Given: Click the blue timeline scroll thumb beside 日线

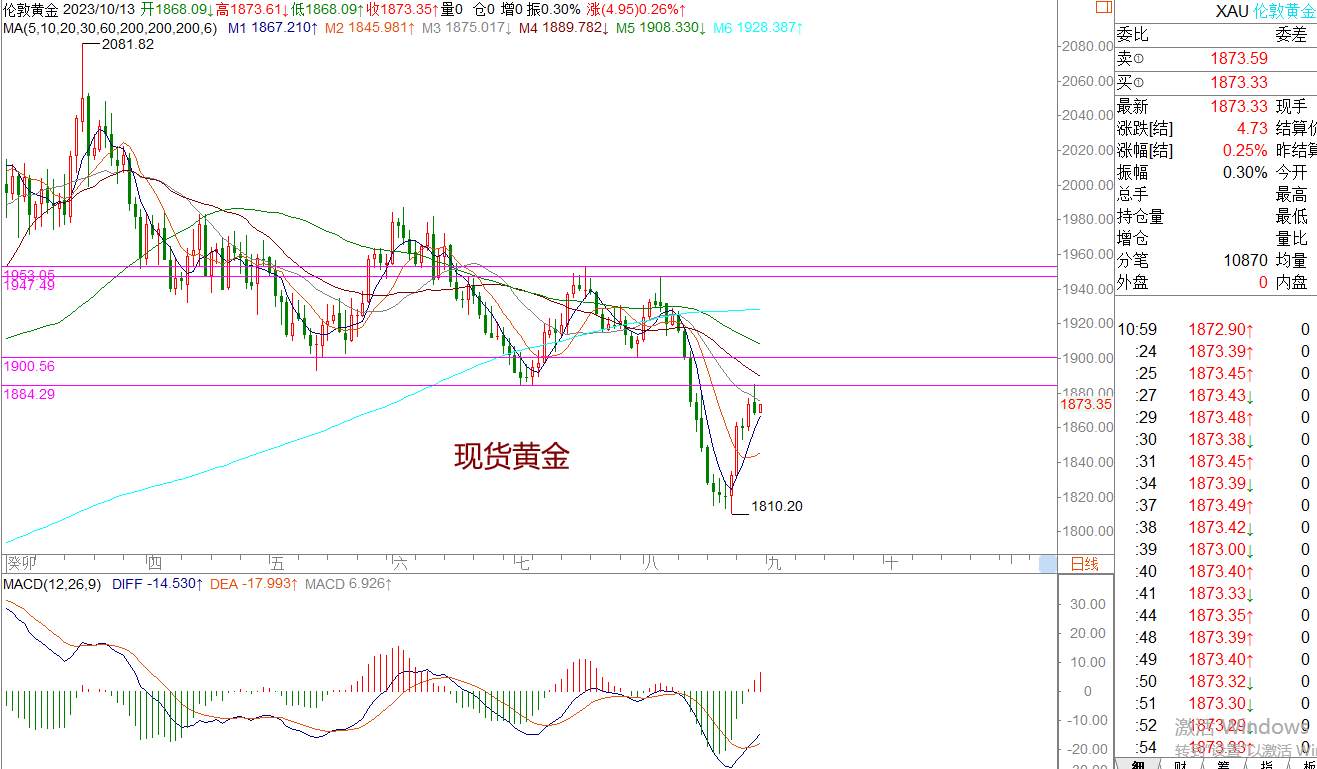Looking at the screenshot, I should [1047, 564].
